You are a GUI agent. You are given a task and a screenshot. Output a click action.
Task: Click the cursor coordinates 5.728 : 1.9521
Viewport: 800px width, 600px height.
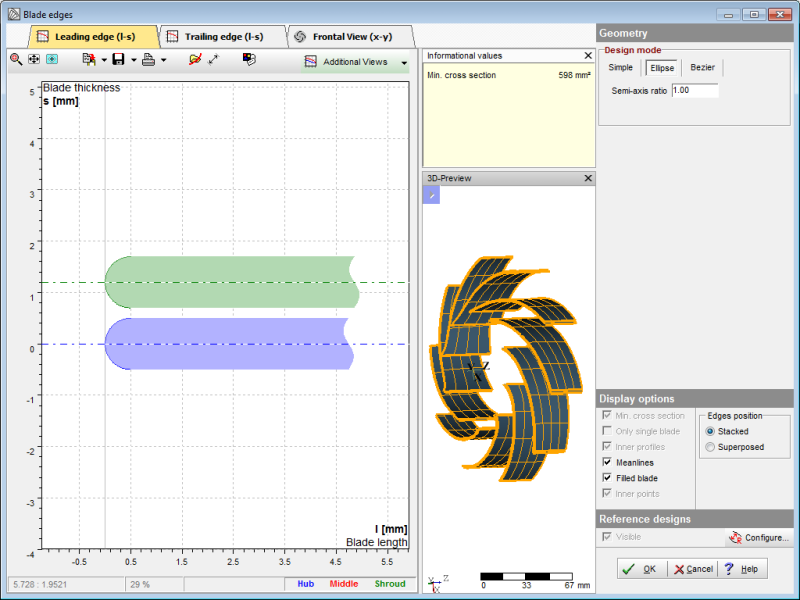[x=40, y=584]
